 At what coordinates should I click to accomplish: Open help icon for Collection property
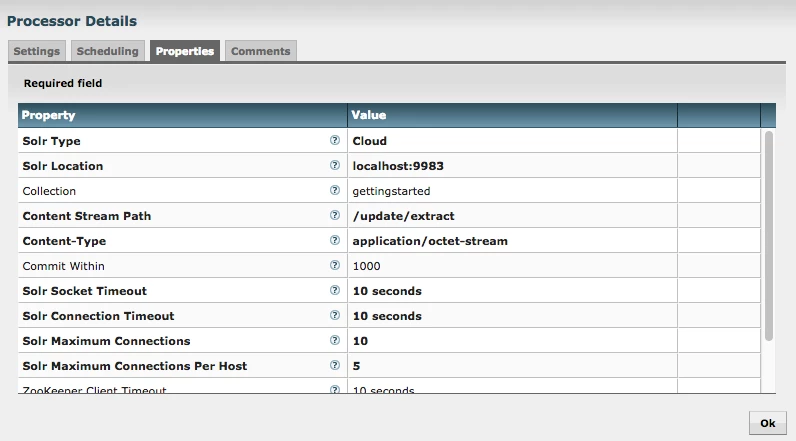coord(335,190)
